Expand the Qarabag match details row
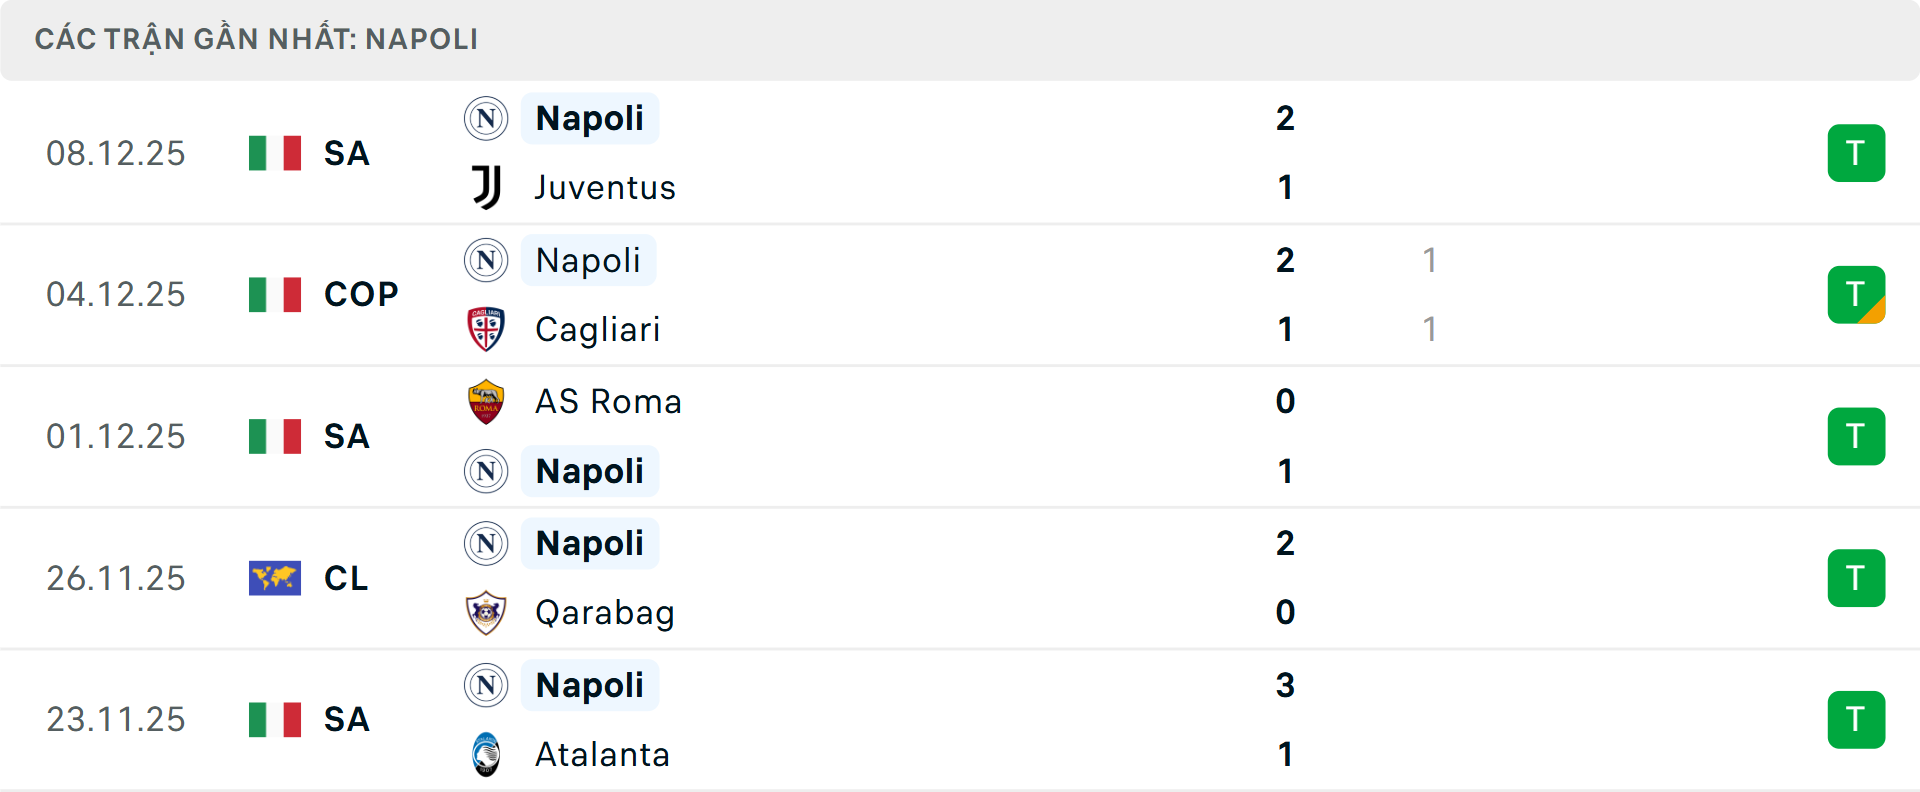This screenshot has height=792, width=1920. pyautogui.click(x=960, y=577)
